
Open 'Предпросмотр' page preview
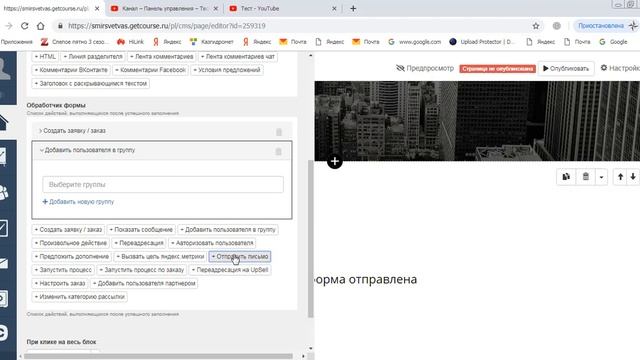[425, 68]
